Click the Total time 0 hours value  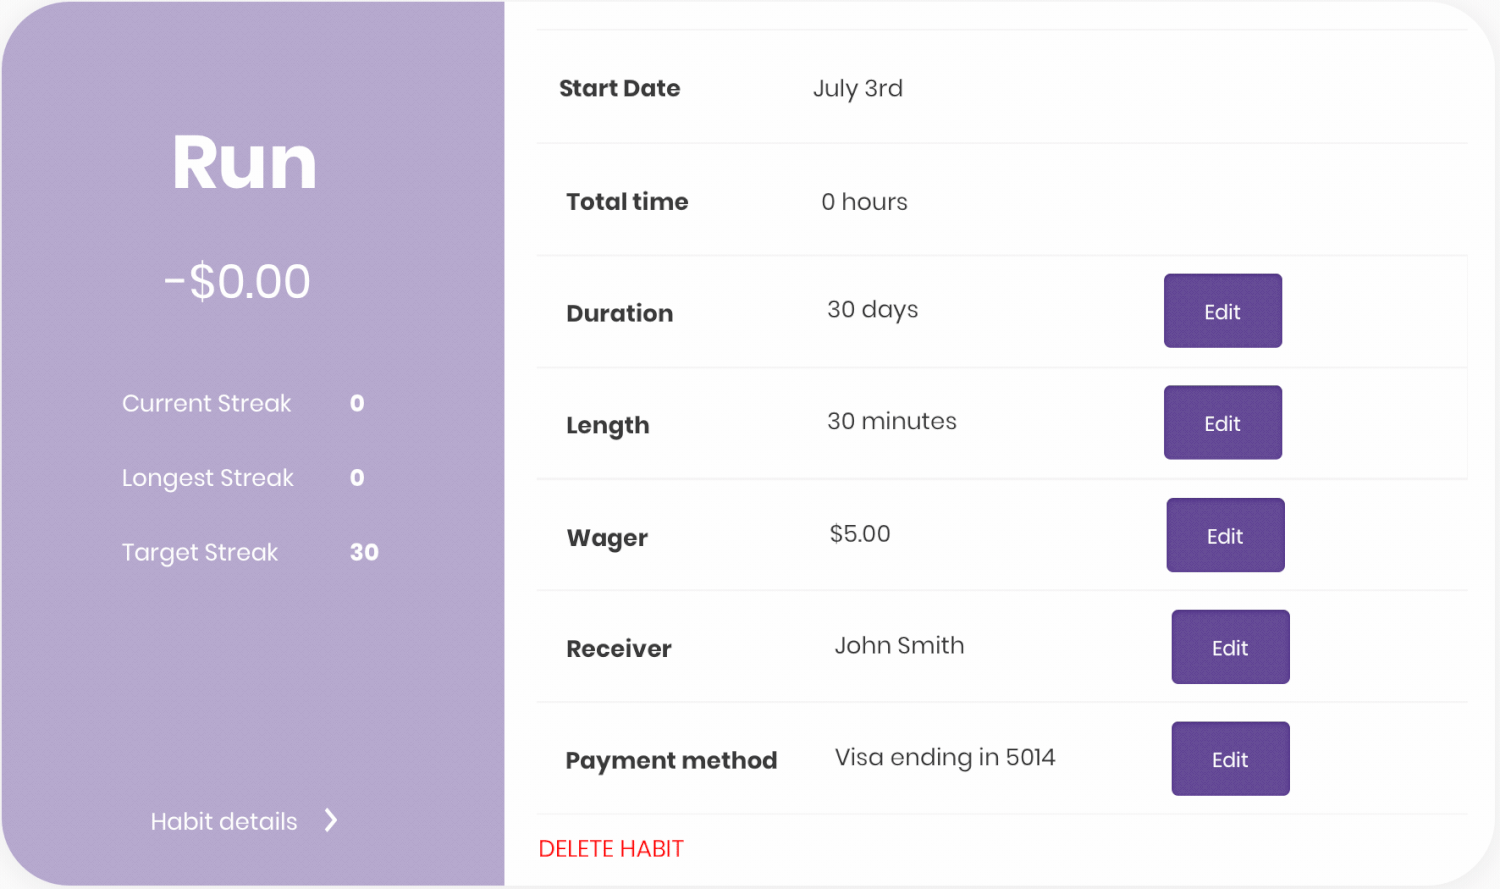coord(865,202)
